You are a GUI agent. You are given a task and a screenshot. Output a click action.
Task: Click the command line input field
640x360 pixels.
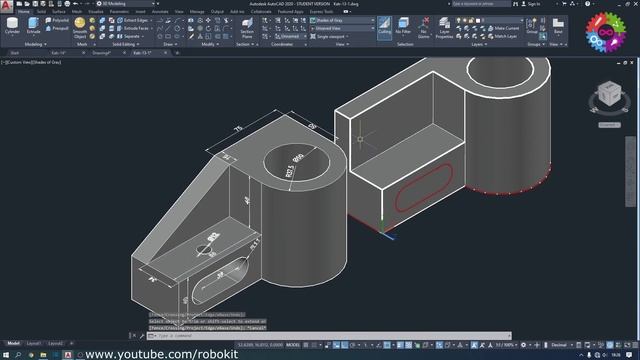(x=329, y=336)
